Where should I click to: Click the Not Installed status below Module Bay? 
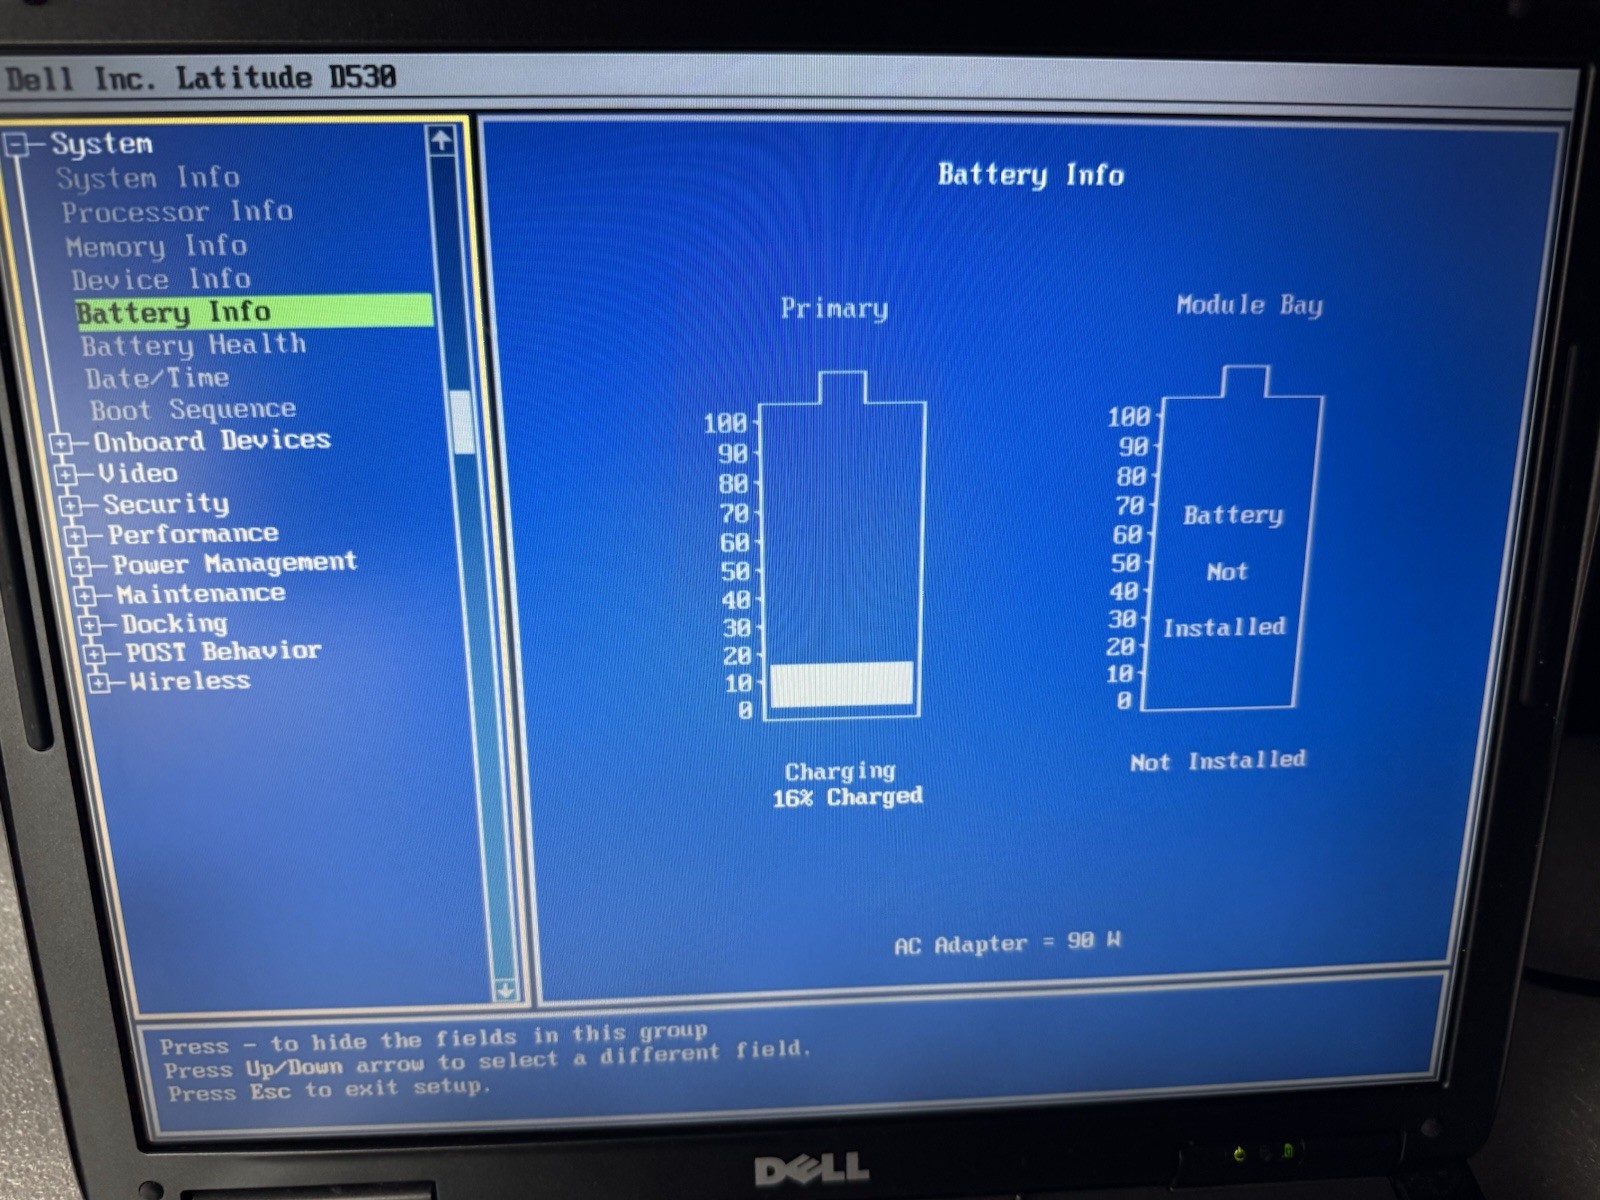click(1218, 761)
